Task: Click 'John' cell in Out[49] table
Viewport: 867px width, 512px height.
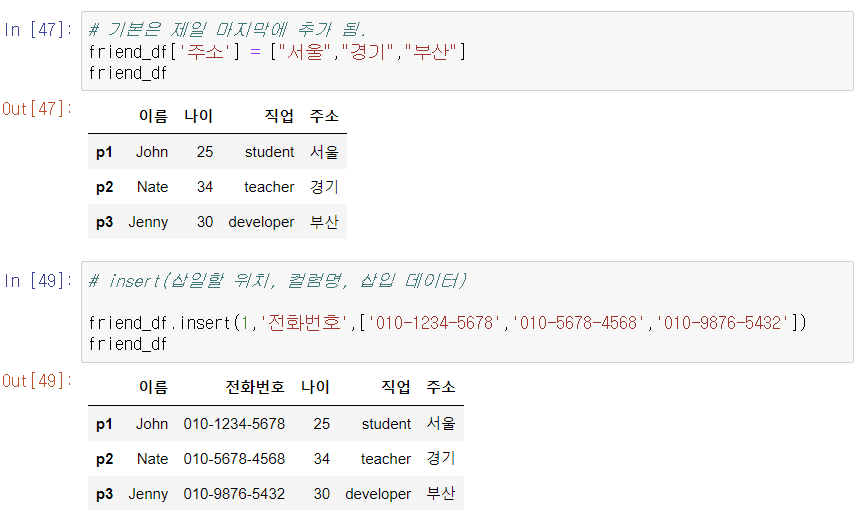Action: (152, 424)
